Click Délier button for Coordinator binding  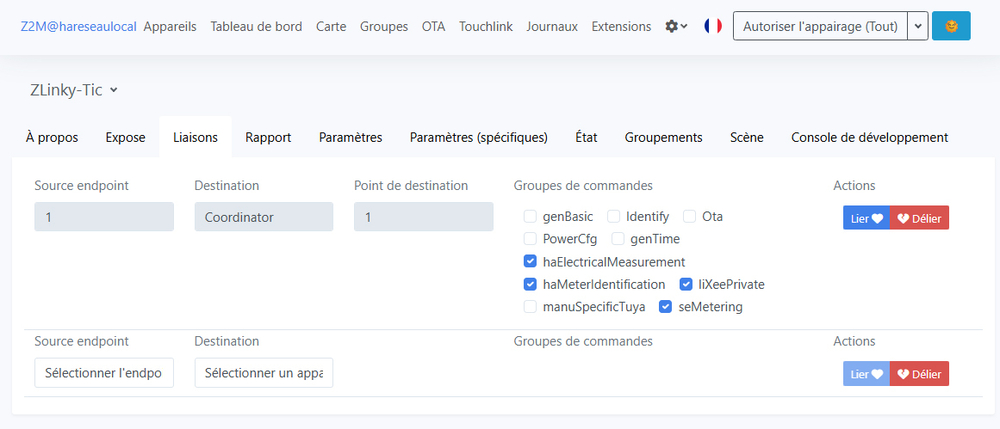[x=919, y=217]
